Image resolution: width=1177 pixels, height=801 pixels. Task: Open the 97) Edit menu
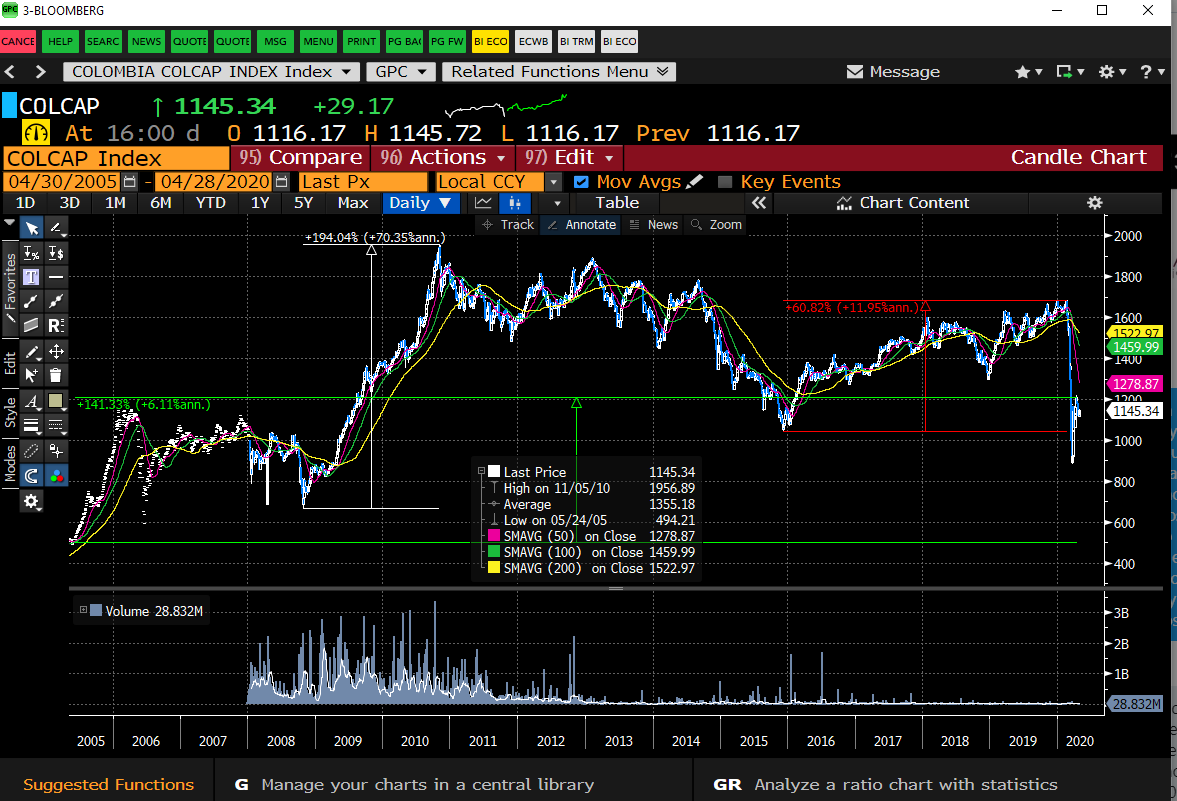coord(569,158)
